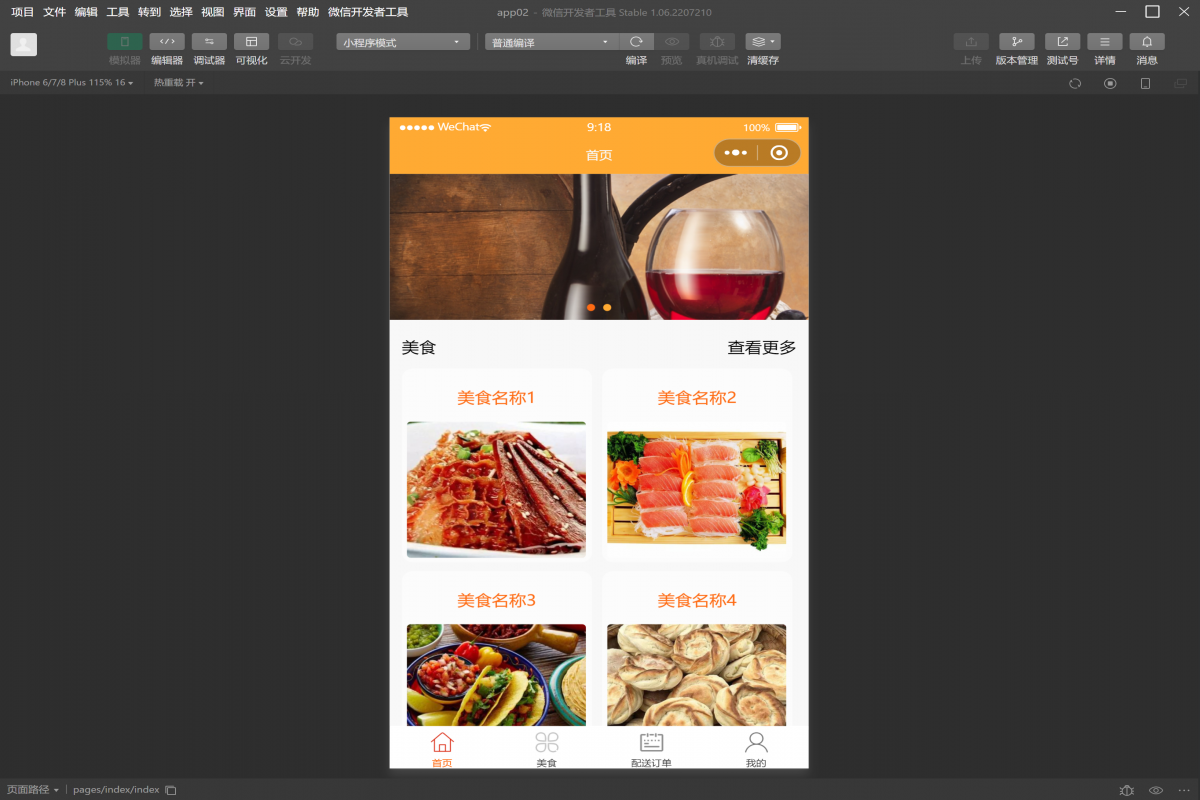Open the 普通编译 compile mode dropdown

point(551,42)
